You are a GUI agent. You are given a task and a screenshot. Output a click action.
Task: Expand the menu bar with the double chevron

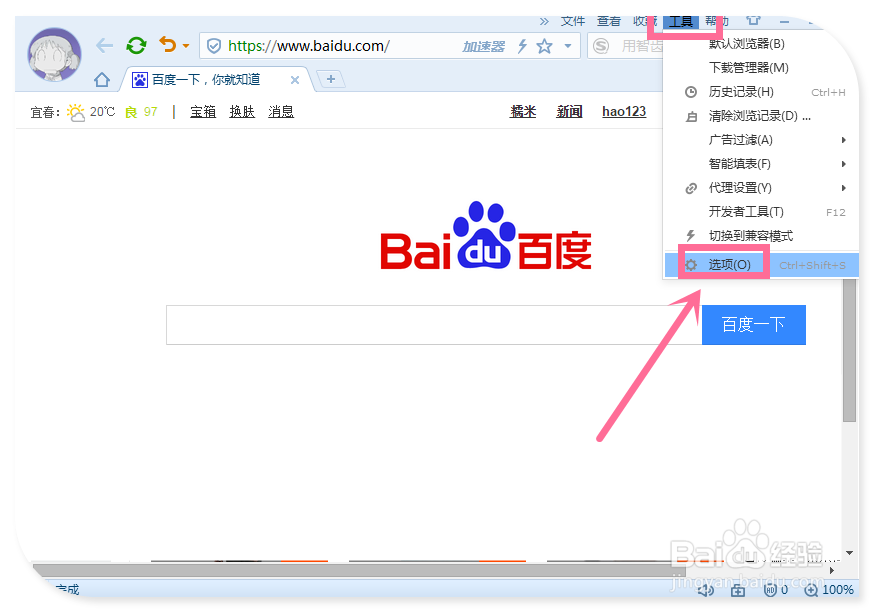pos(544,22)
